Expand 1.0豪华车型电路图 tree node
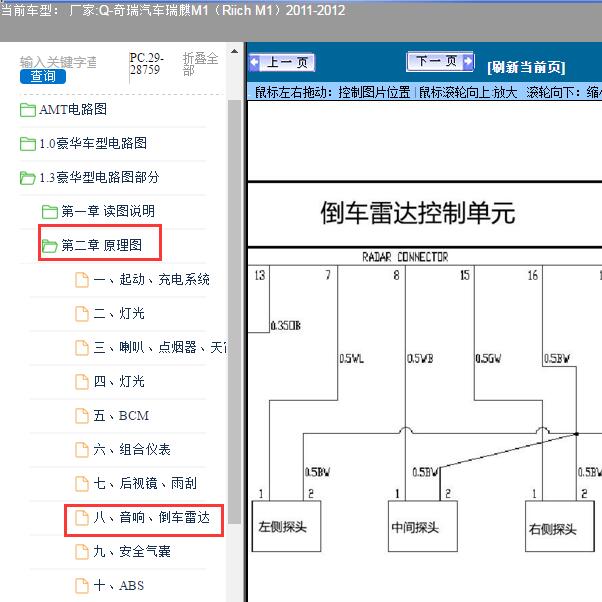This screenshot has height=602, width=602. 93,143
